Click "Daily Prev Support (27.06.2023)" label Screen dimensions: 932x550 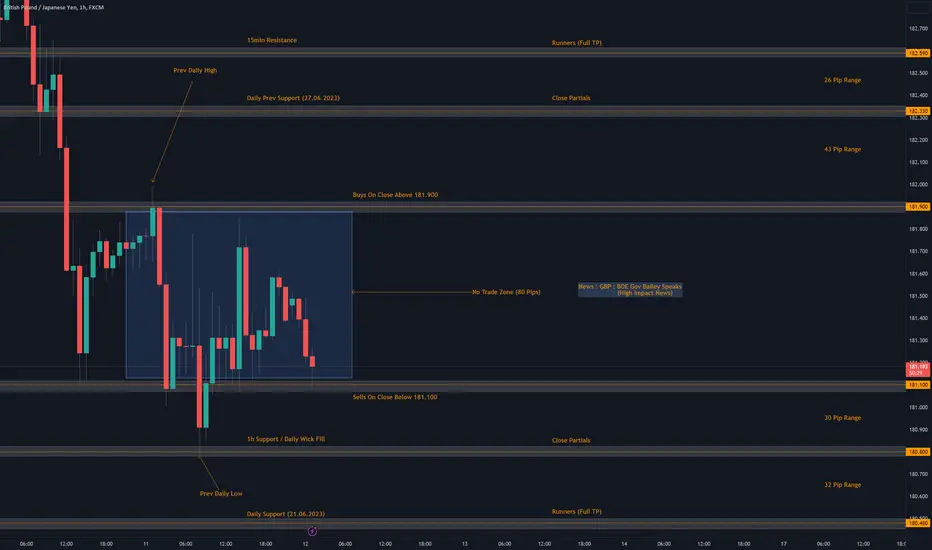(293, 98)
